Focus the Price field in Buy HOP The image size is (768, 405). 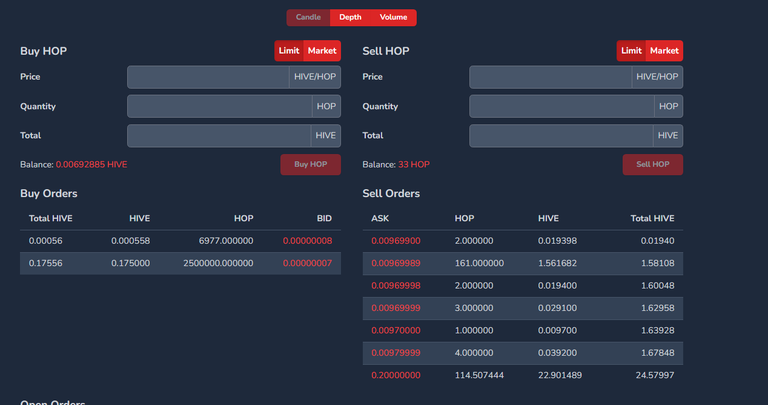pyautogui.click(x=208, y=77)
